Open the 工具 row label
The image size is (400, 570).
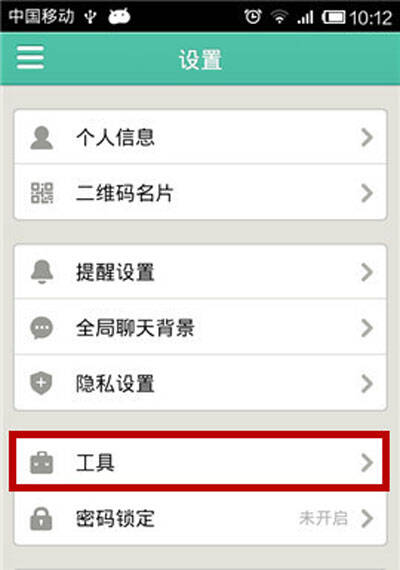(x=95, y=463)
